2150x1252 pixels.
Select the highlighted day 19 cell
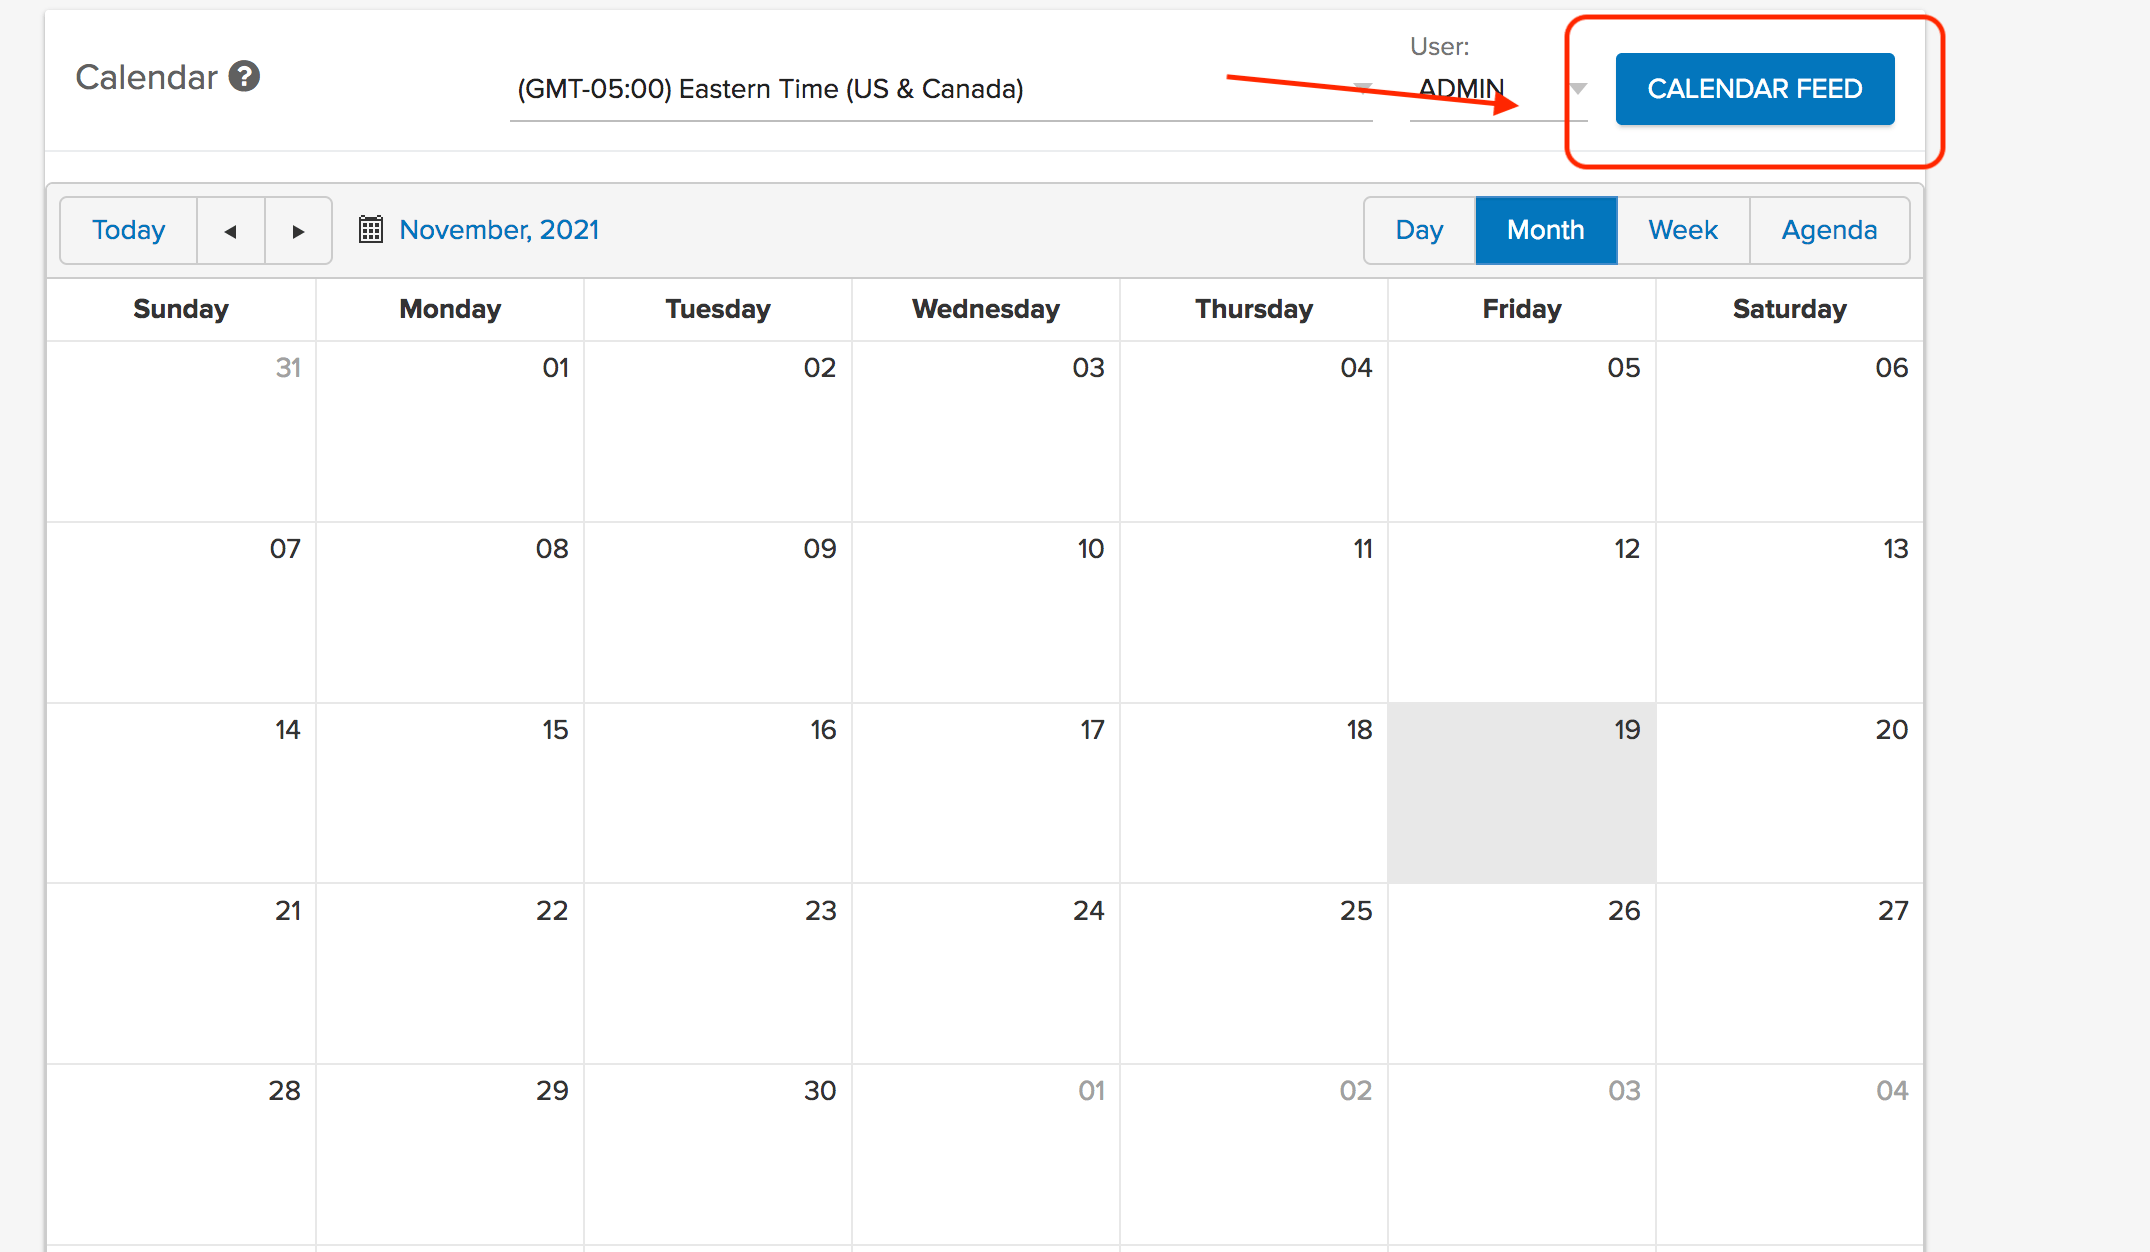point(1522,792)
